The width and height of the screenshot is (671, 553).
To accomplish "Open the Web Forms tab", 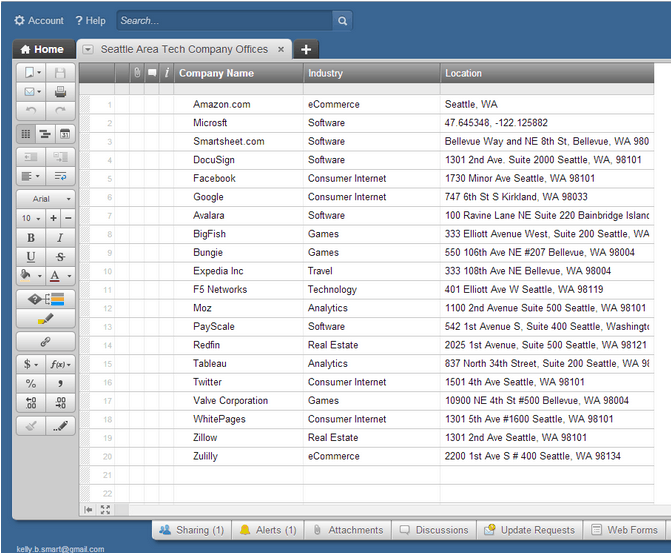I will point(624,530).
